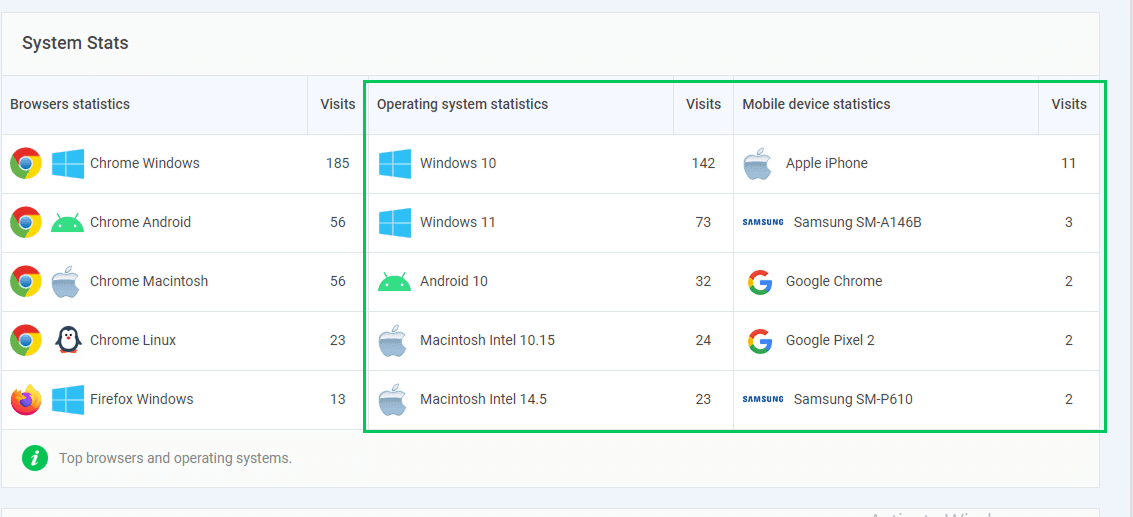
Task: Select the Browsers statistics column header
Action: [x=70, y=104]
